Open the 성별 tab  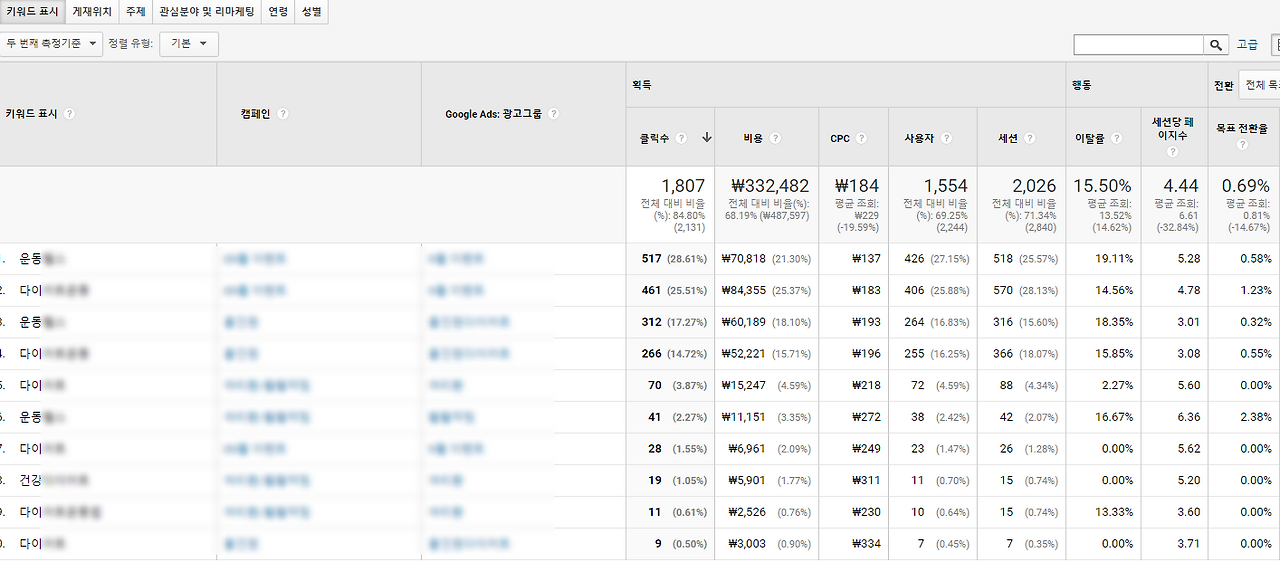[x=312, y=12]
